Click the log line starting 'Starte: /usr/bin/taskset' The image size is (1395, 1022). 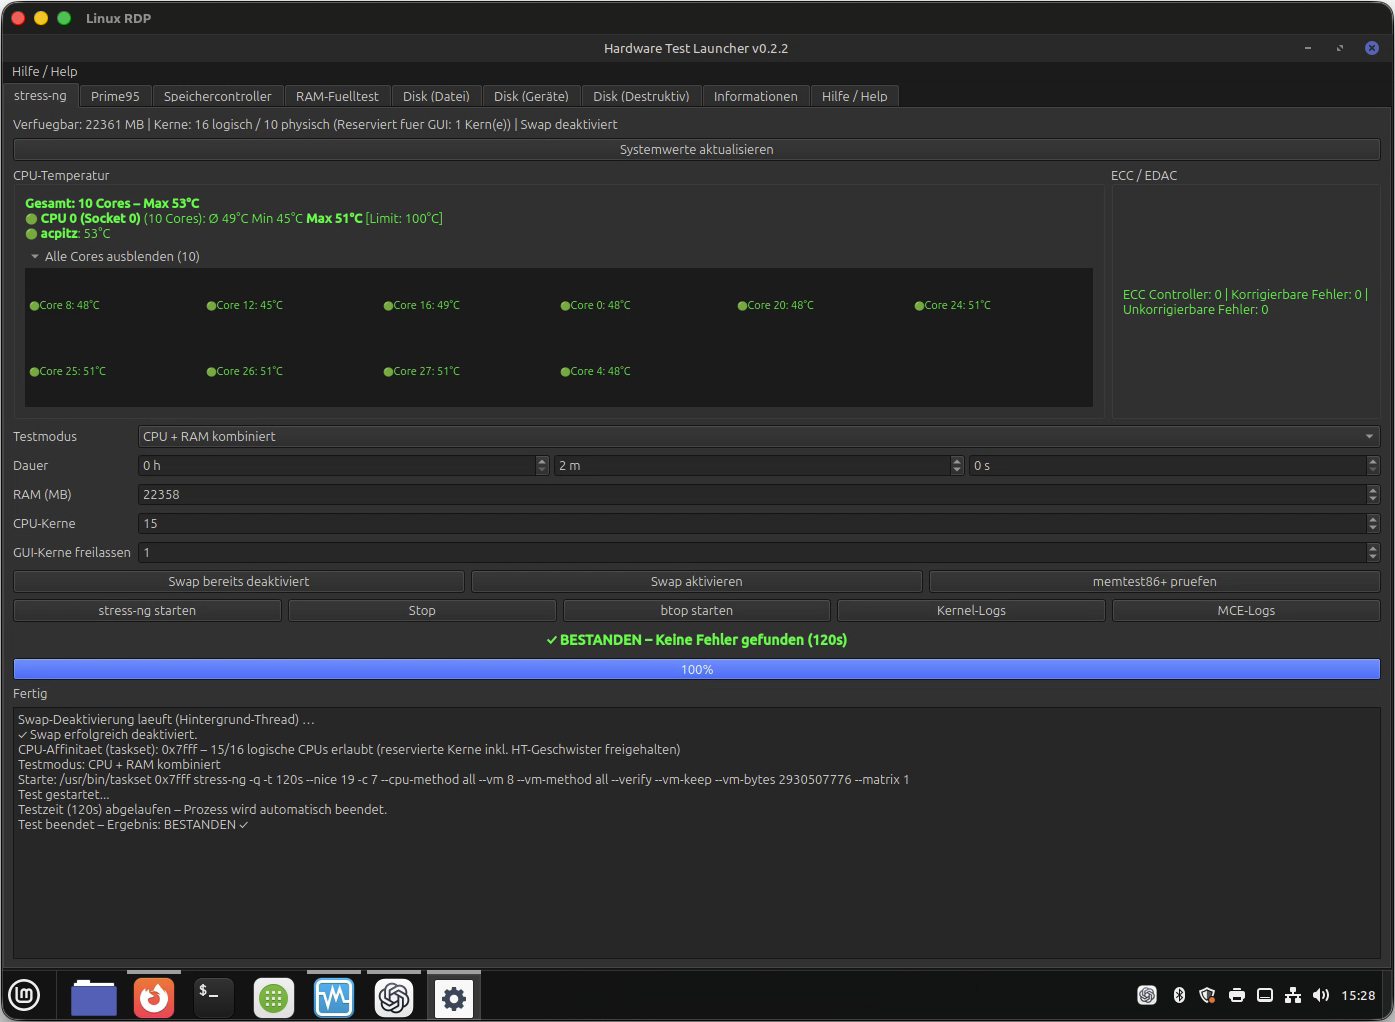tap(464, 779)
